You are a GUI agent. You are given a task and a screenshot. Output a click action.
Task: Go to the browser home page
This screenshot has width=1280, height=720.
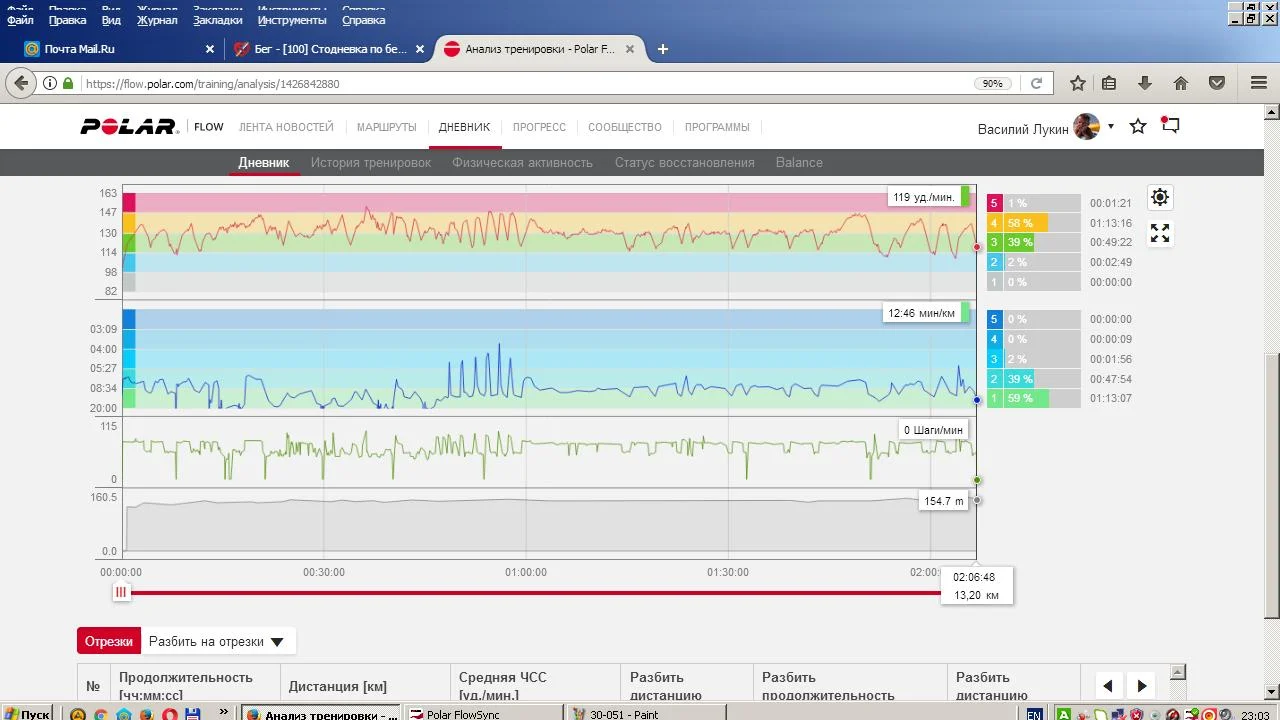coord(1180,84)
